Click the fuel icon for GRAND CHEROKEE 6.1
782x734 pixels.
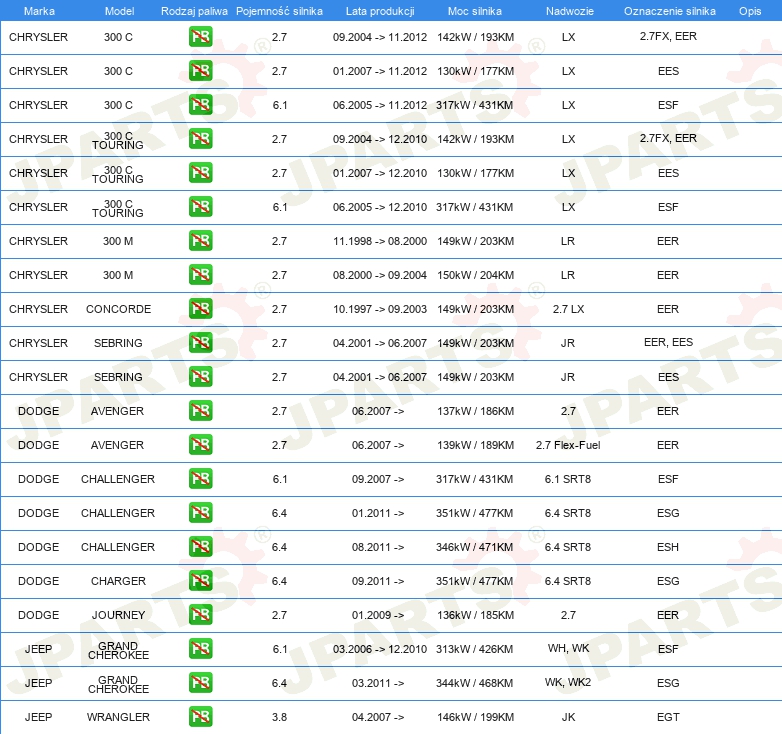point(200,648)
